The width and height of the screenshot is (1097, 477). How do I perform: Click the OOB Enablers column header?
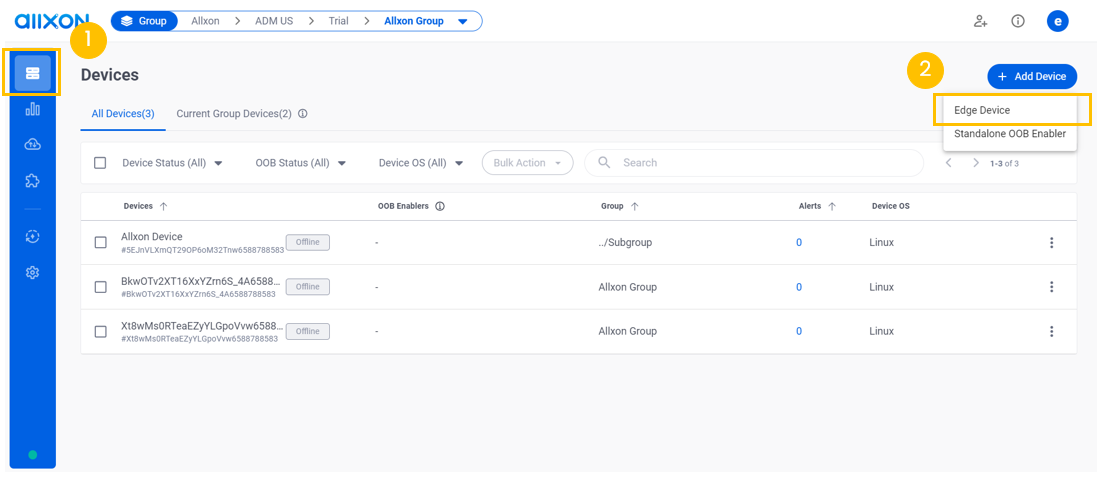pos(403,206)
